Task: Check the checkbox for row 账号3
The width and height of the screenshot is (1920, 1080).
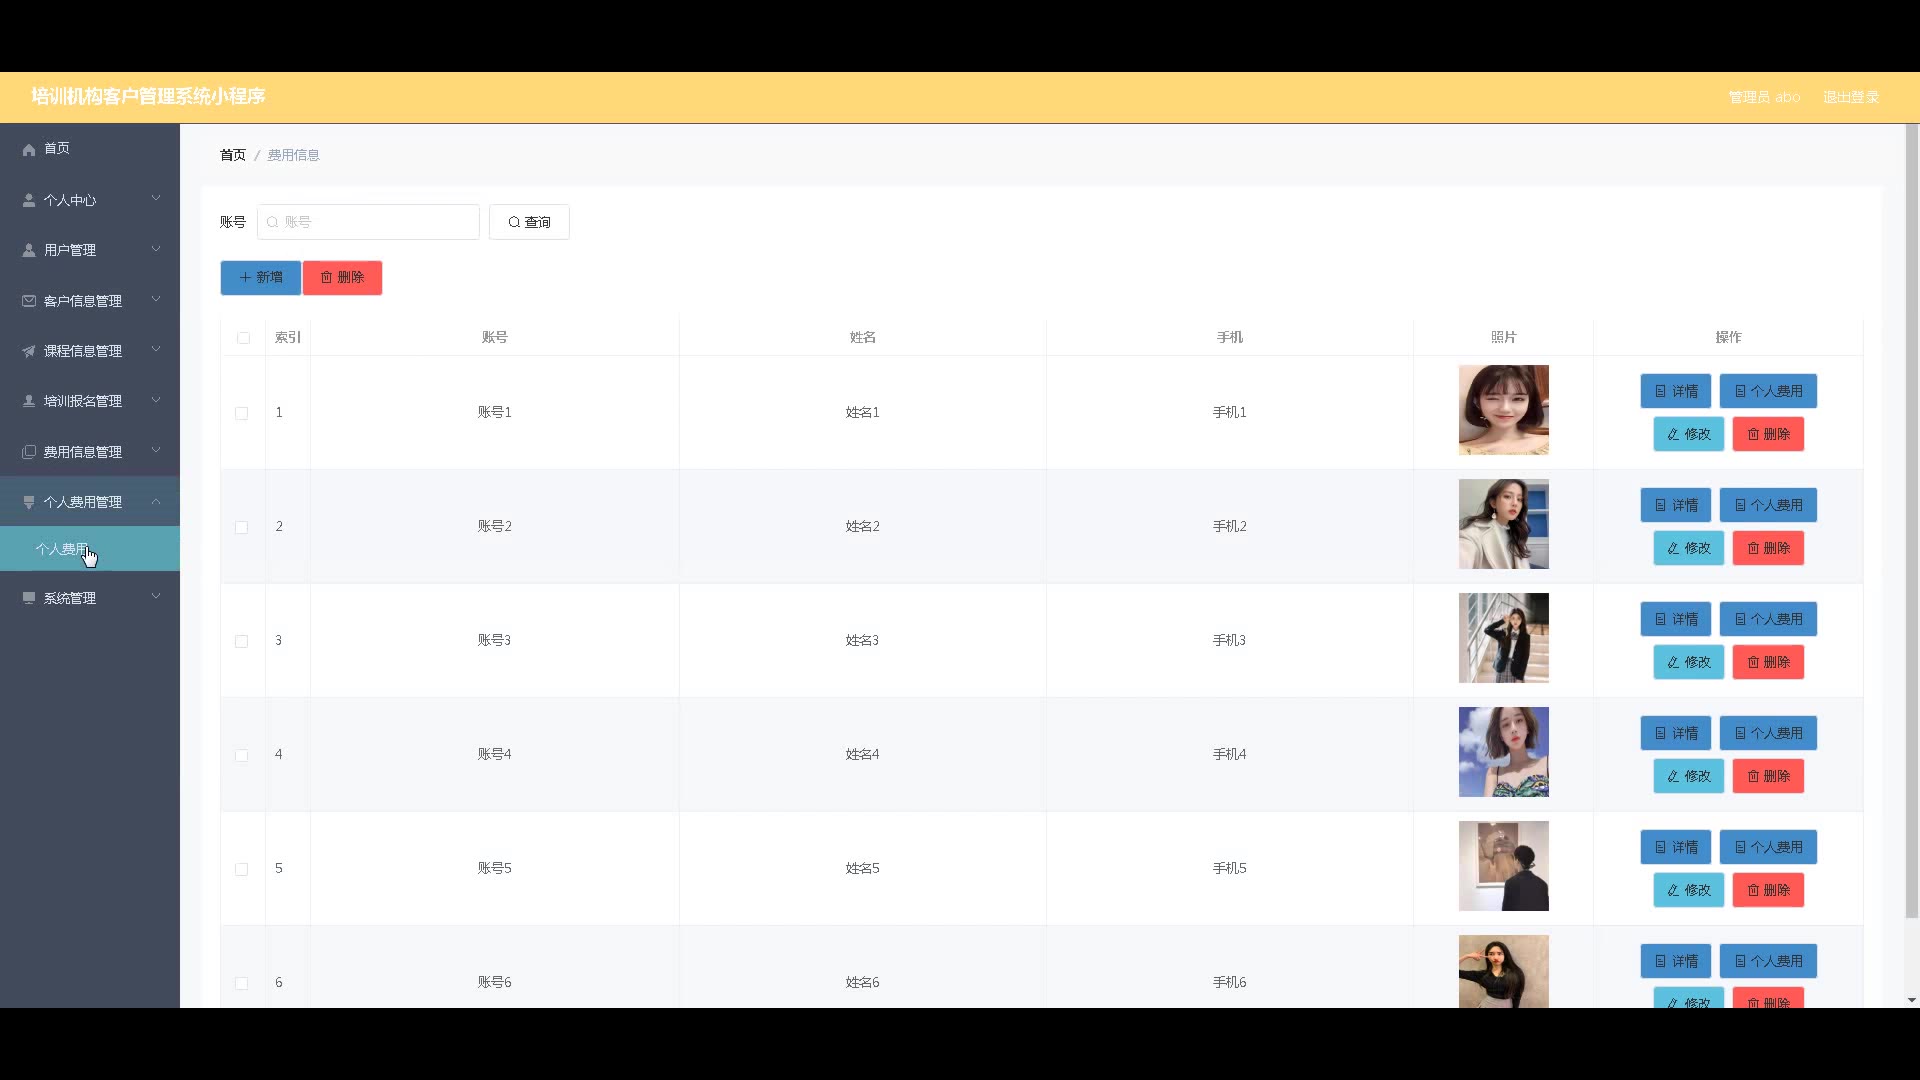Action: click(241, 641)
